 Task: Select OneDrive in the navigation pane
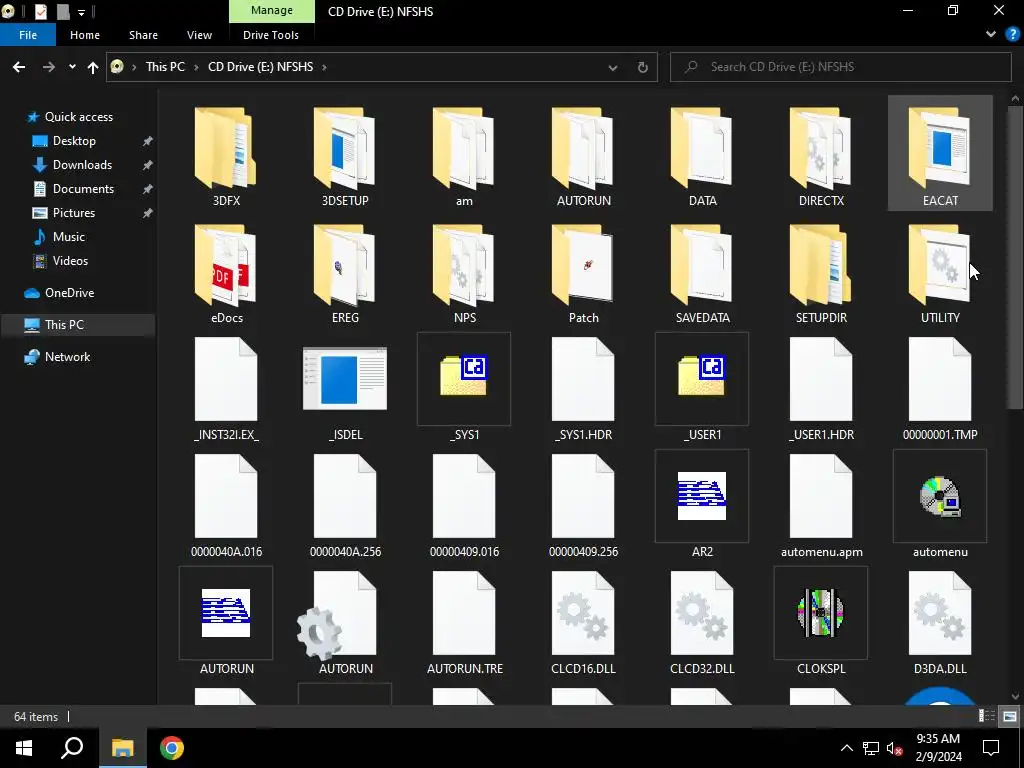coord(69,293)
